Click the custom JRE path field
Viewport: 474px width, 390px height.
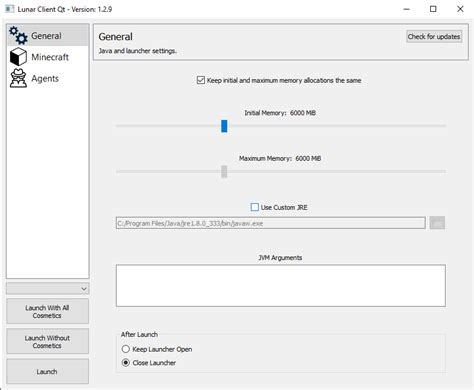271,223
